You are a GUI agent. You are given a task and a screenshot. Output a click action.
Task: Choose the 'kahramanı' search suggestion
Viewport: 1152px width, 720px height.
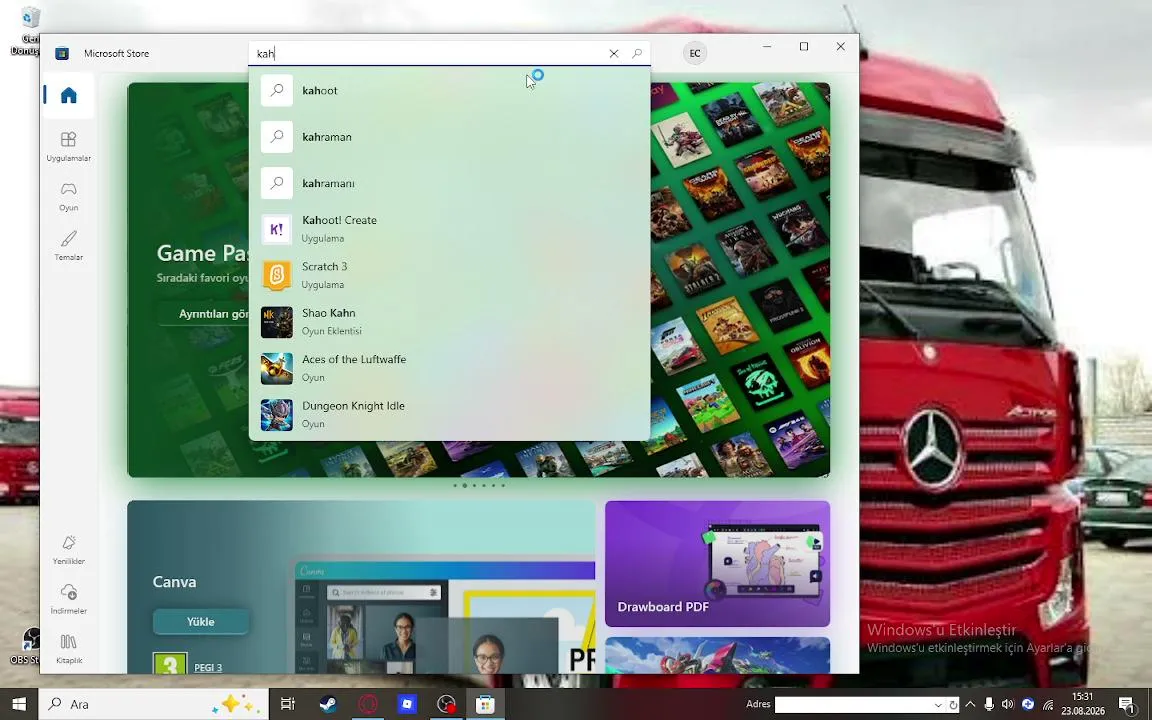click(449, 183)
